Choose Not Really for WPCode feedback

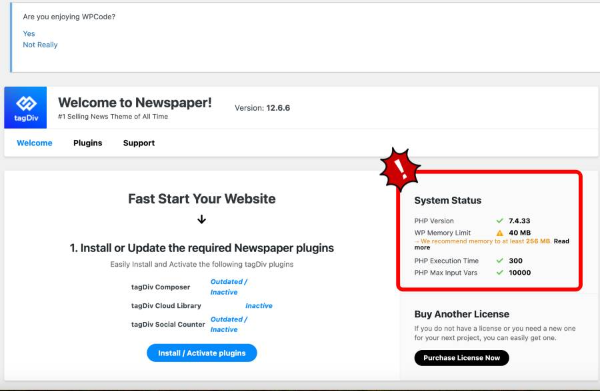(40, 45)
